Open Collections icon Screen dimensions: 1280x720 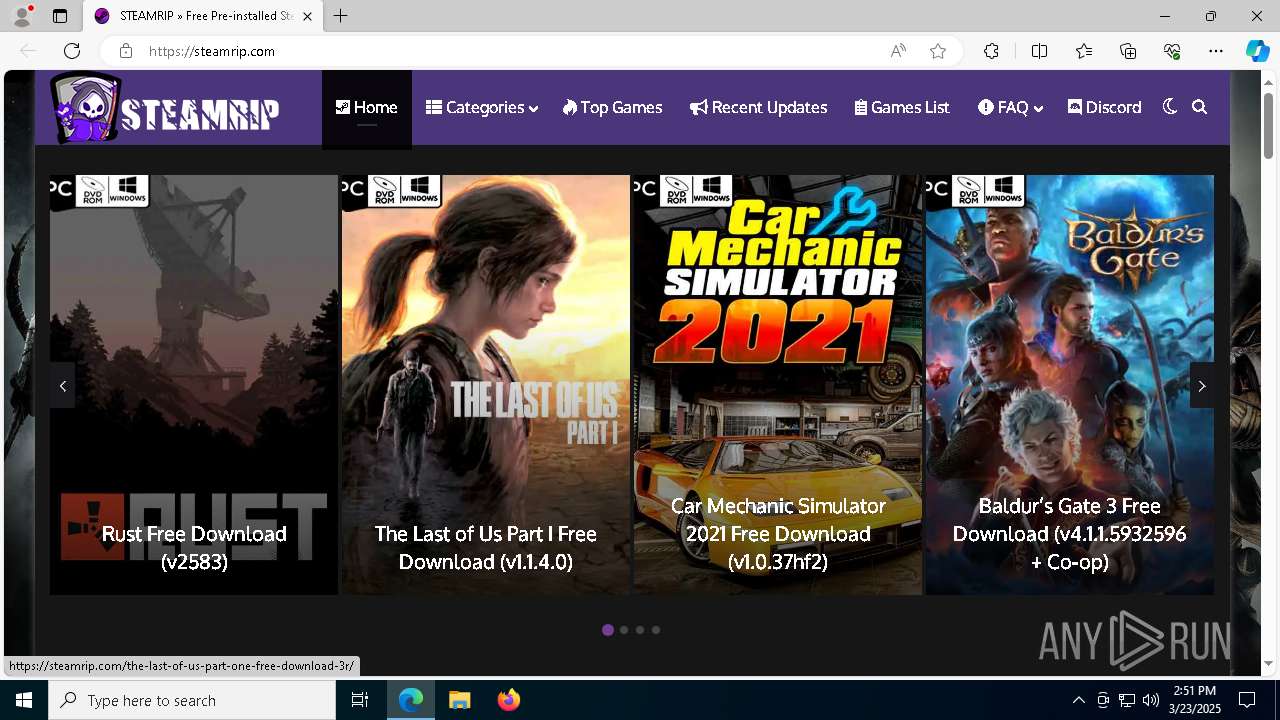tap(1128, 51)
